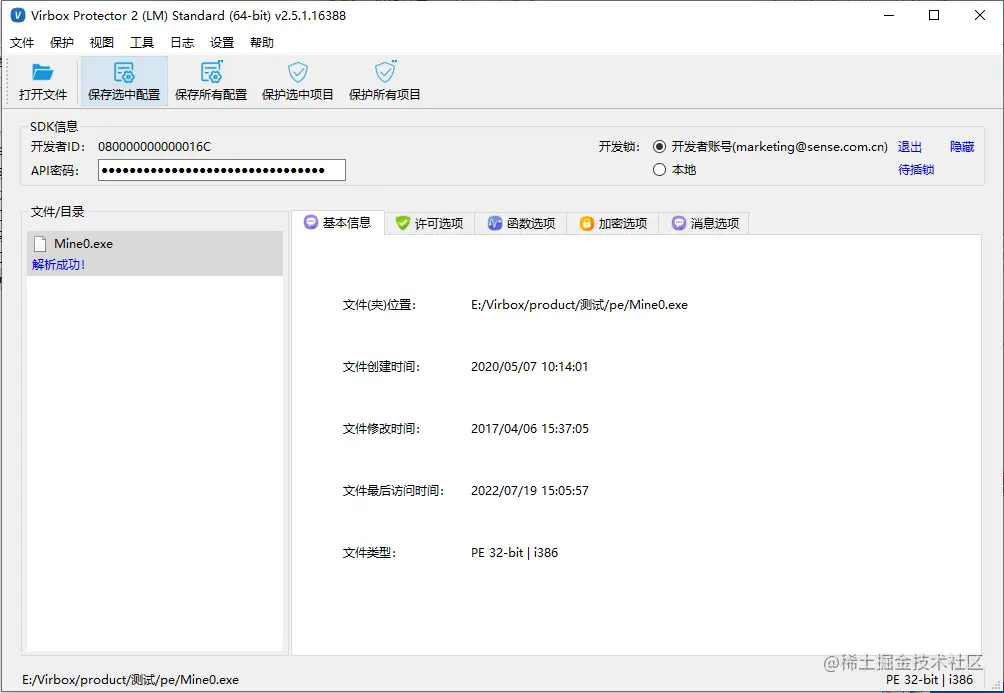Click status bar PE 32-bit | i386 indicator
The height and width of the screenshot is (693, 1004).
point(929,680)
